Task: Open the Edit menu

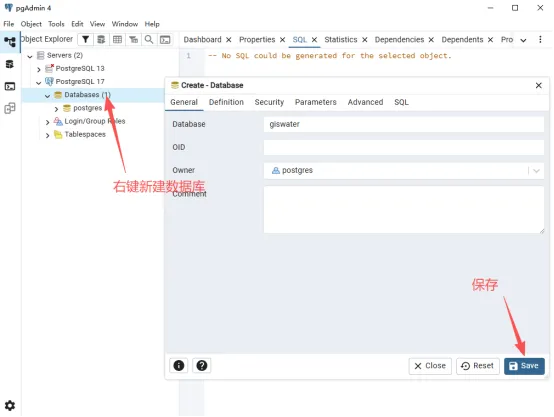Action: [77, 24]
